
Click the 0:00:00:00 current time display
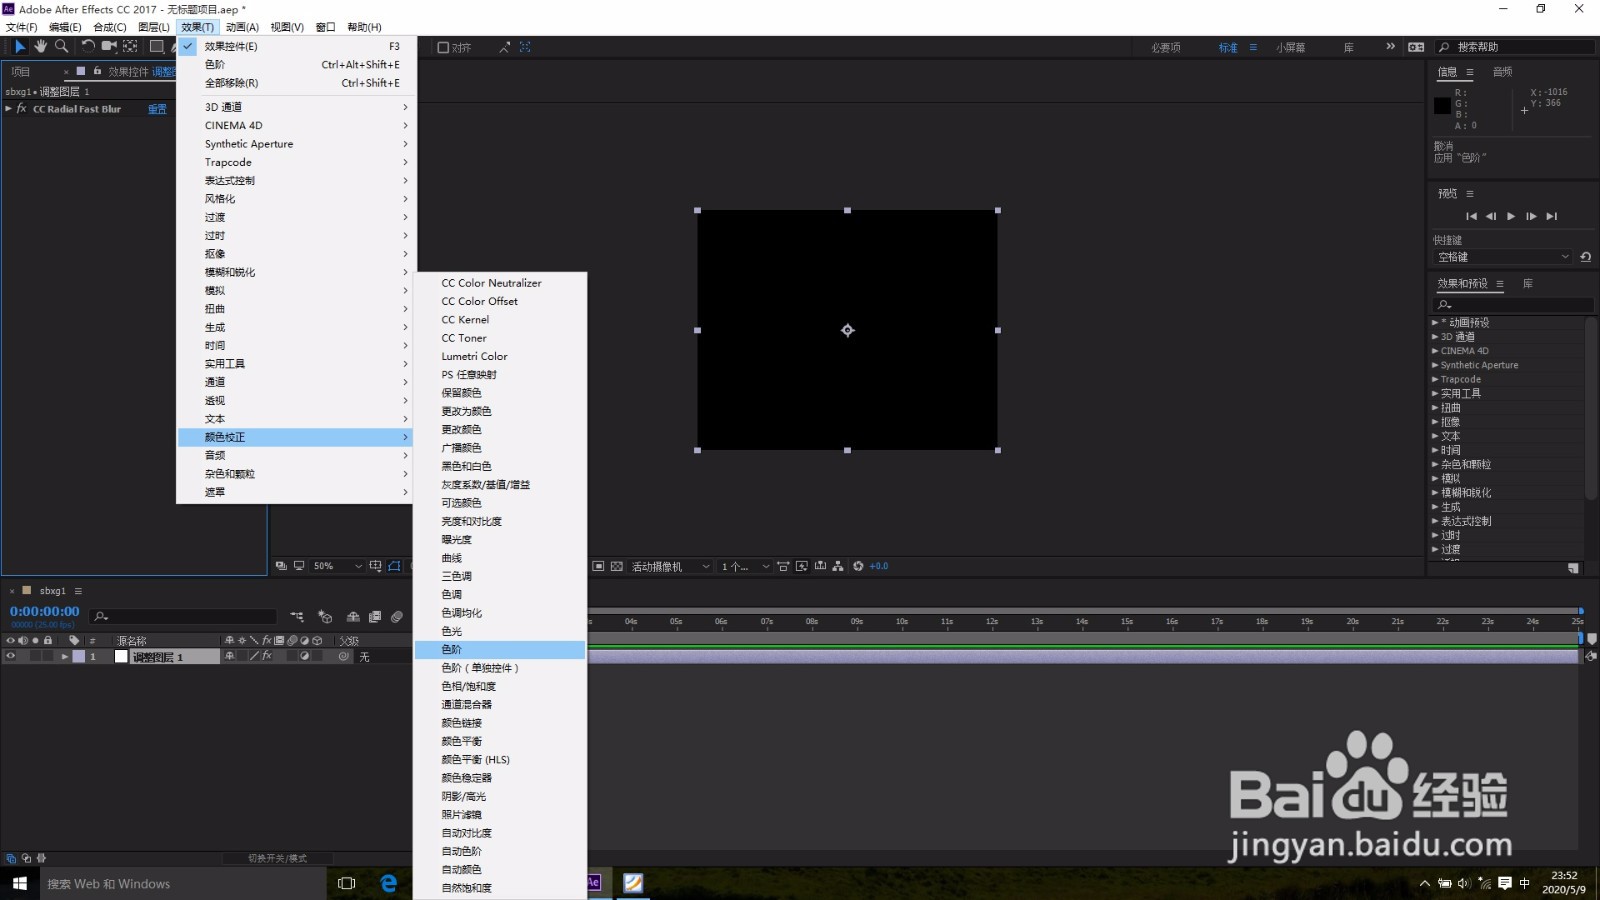[x=44, y=611]
